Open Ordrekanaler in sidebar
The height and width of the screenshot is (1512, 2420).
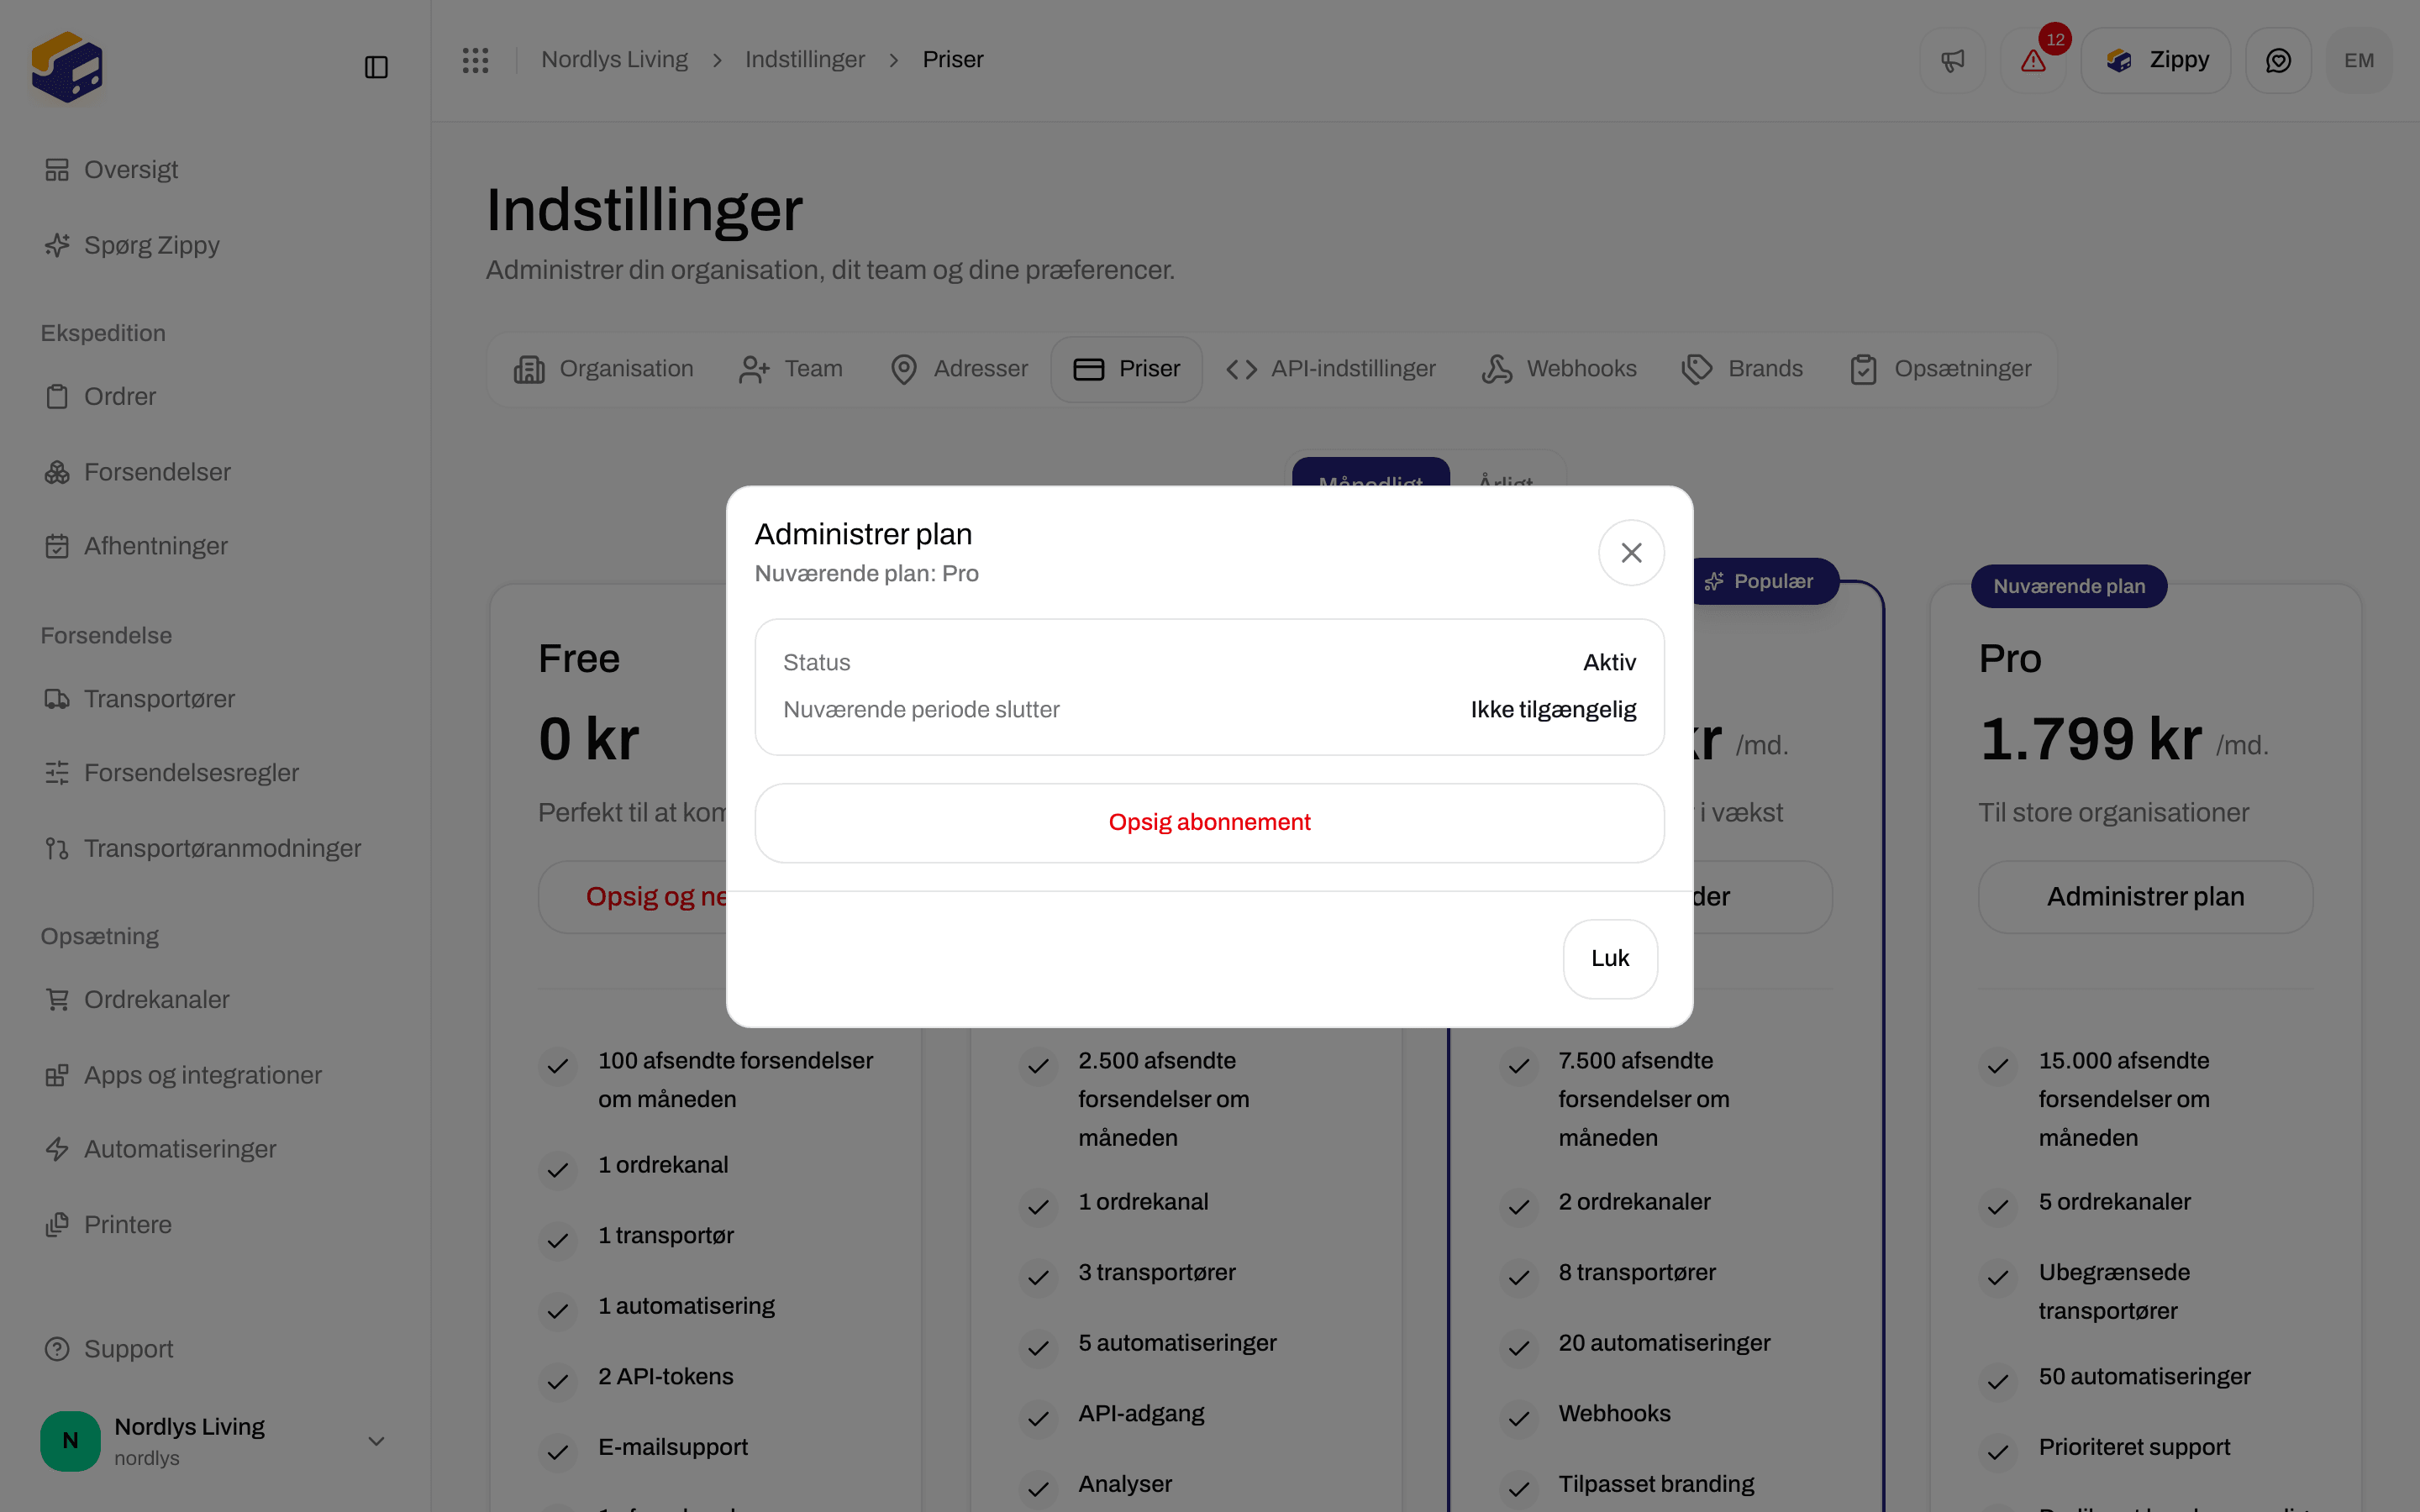click(x=214, y=1000)
